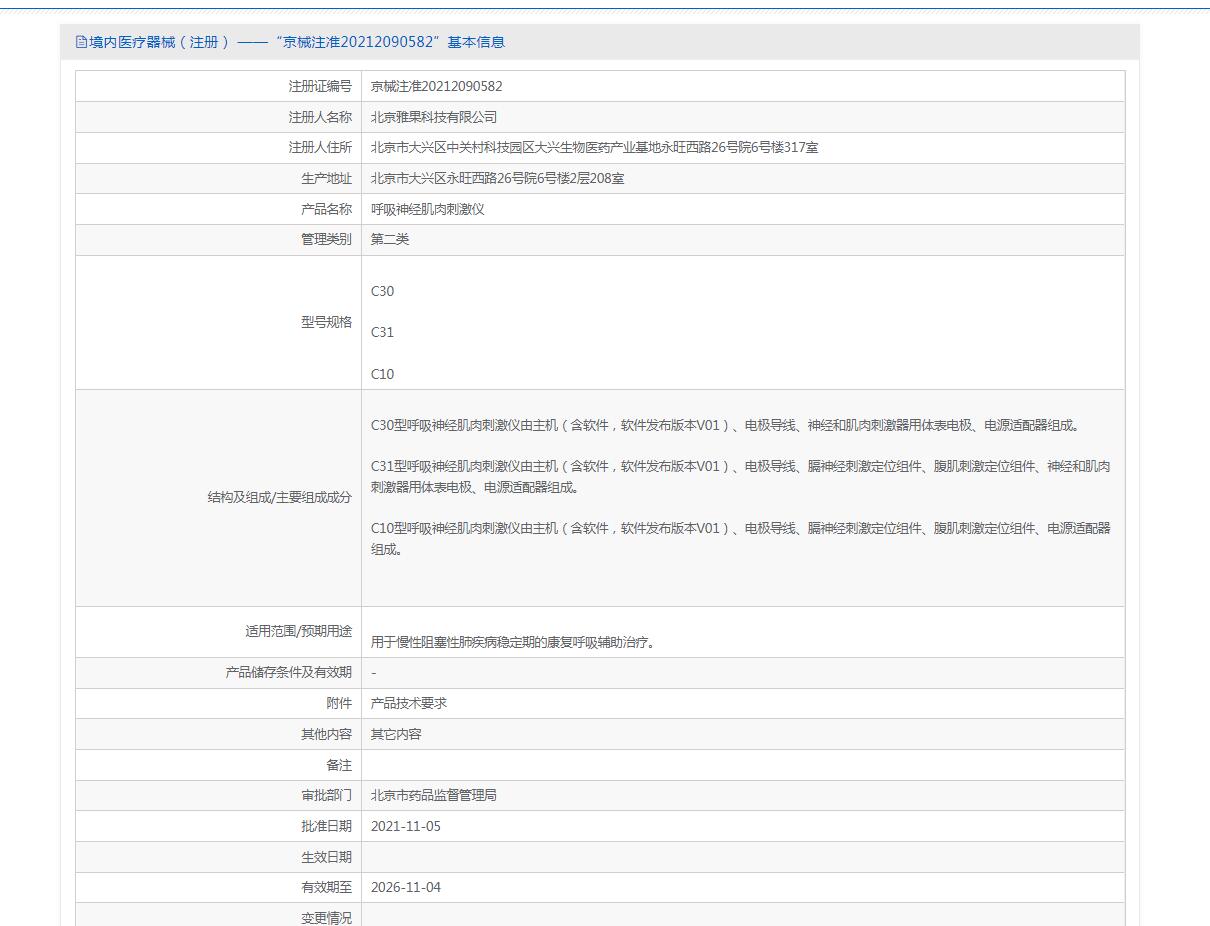Click the C30型 structure description paragraph
This screenshot has height=926, width=1210.
tap(725, 425)
